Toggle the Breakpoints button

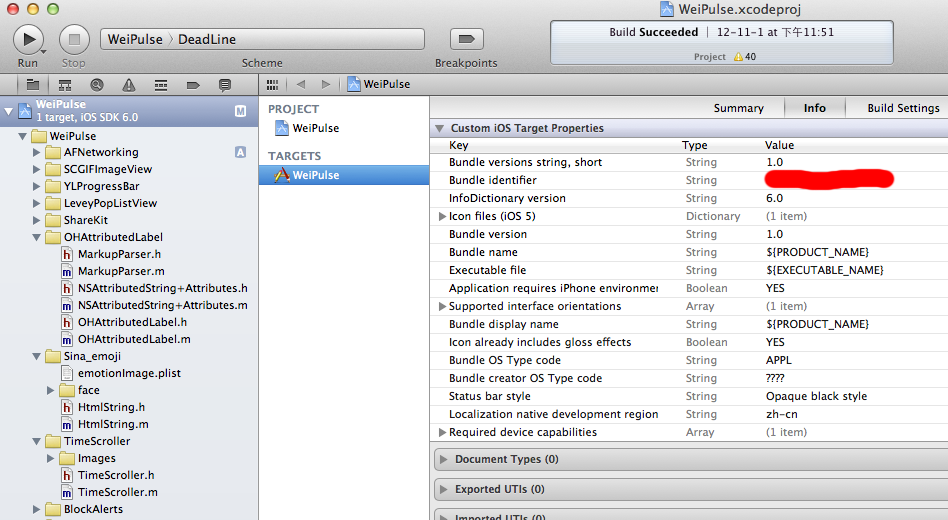click(x=467, y=39)
